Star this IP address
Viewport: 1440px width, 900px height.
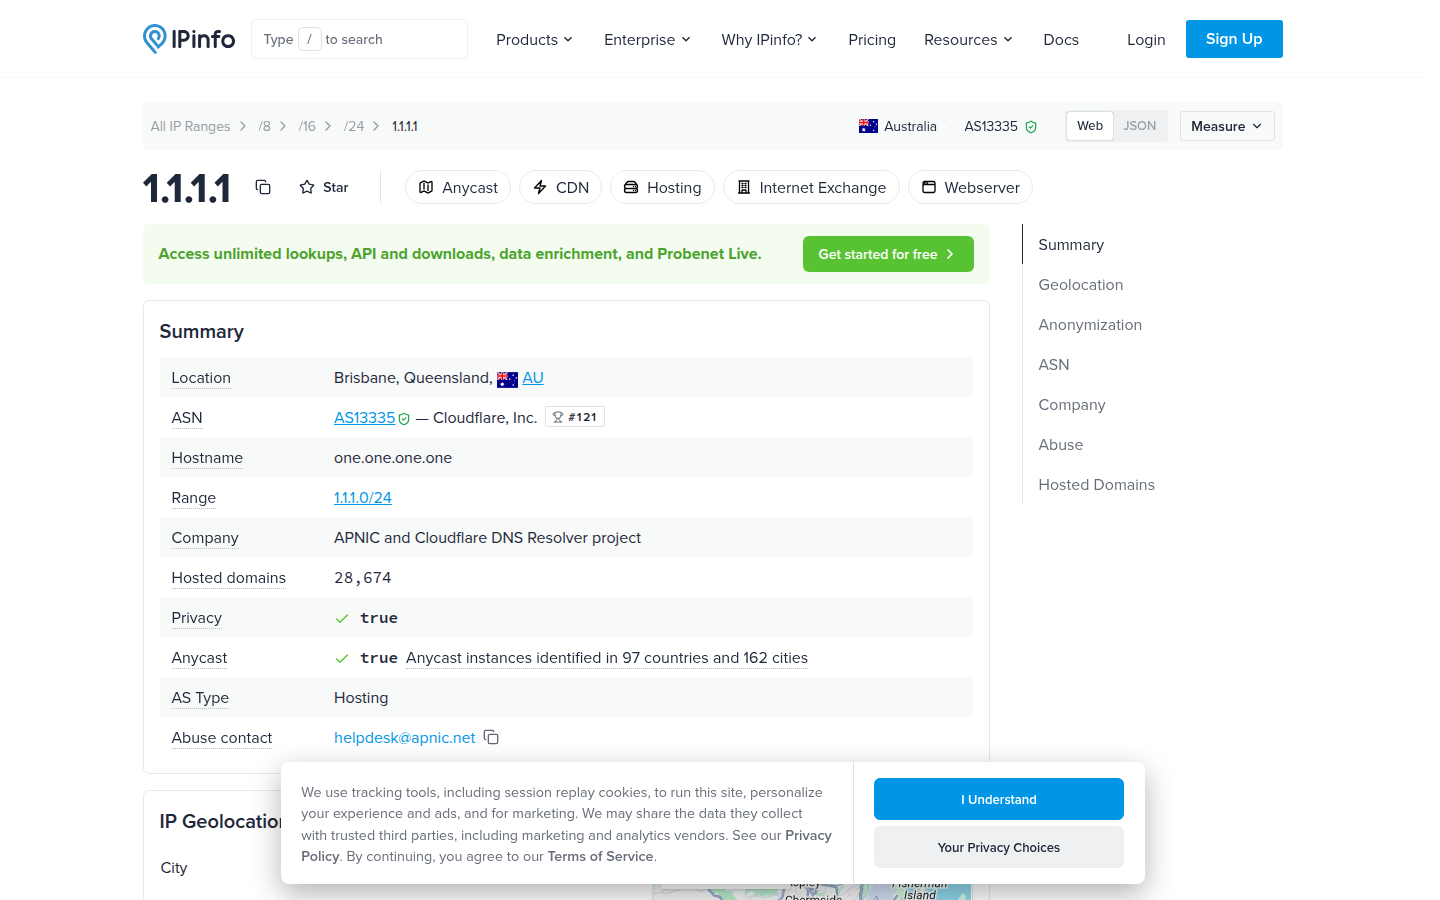[324, 187]
